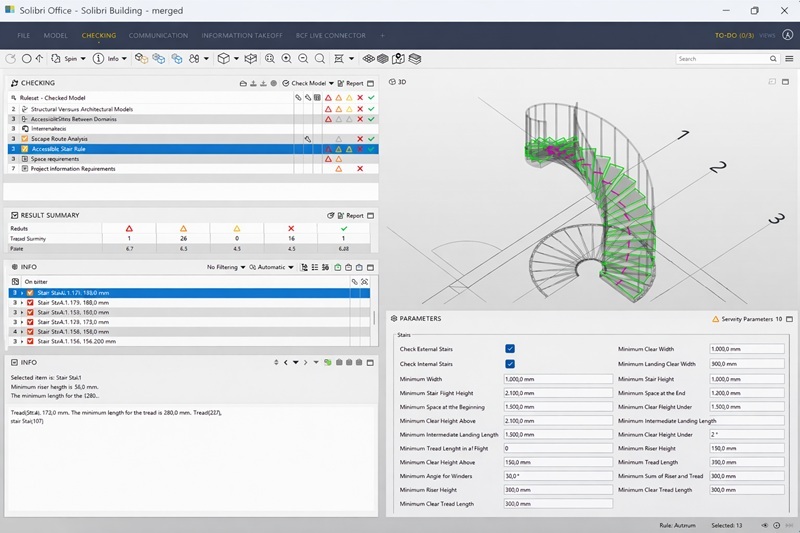Toggle checkbox on Stair 179, 188,0 mm result
800x533 pixels.
pyautogui.click(x=31, y=302)
